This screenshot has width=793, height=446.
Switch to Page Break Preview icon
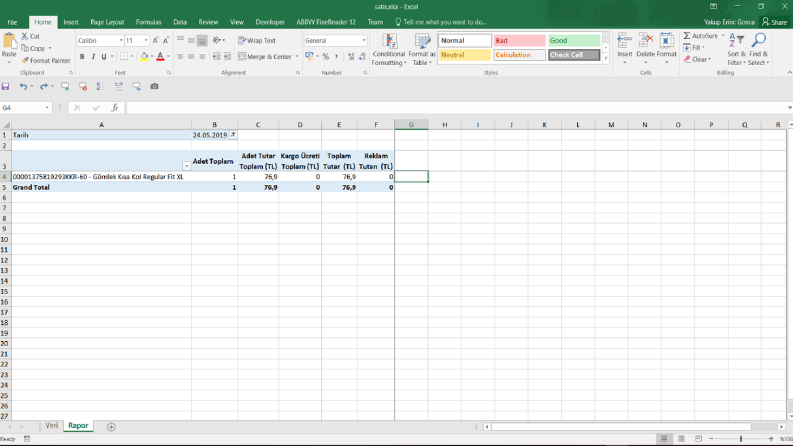point(698,439)
